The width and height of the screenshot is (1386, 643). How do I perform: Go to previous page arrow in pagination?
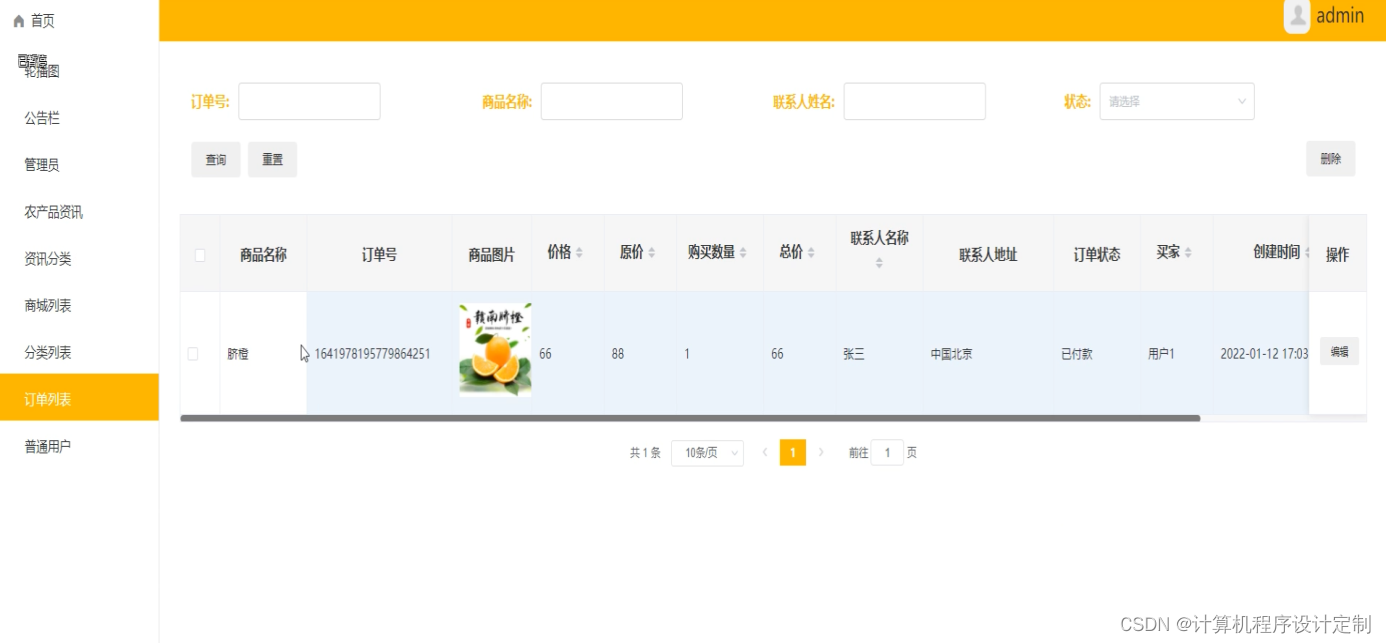(x=765, y=453)
